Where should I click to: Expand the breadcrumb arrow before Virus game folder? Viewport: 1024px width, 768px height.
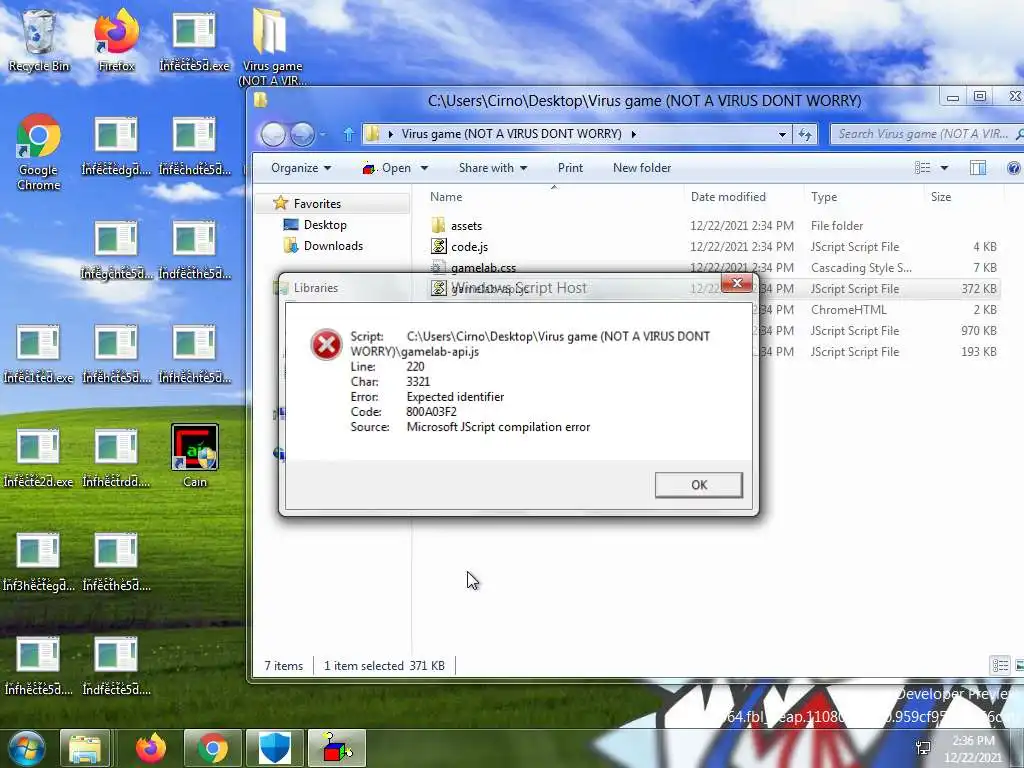tap(391, 134)
